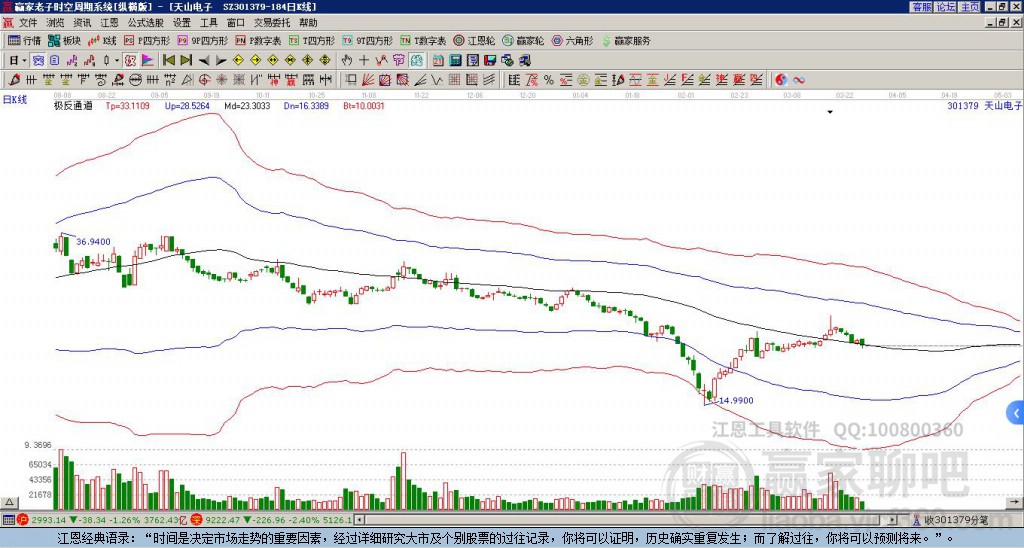
Task: Open the 行情 quotes view
Action: point(24,40)
